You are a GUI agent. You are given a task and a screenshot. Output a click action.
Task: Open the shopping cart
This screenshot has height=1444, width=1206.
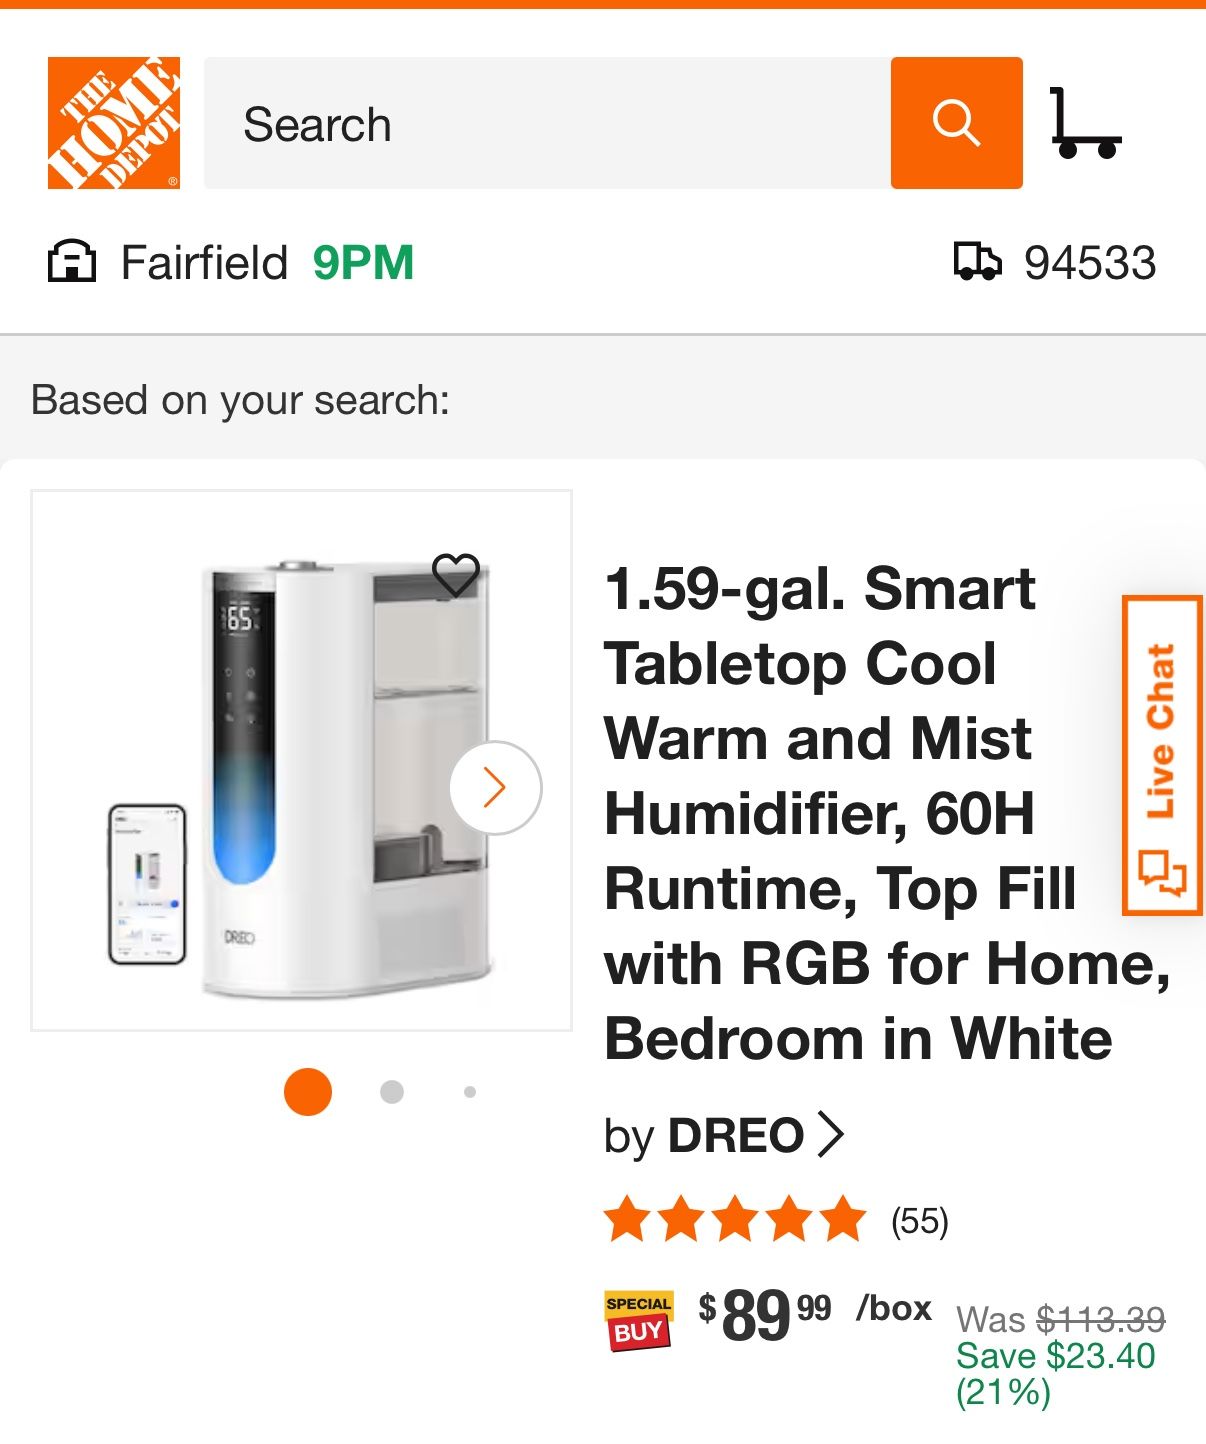(1085, 123)
